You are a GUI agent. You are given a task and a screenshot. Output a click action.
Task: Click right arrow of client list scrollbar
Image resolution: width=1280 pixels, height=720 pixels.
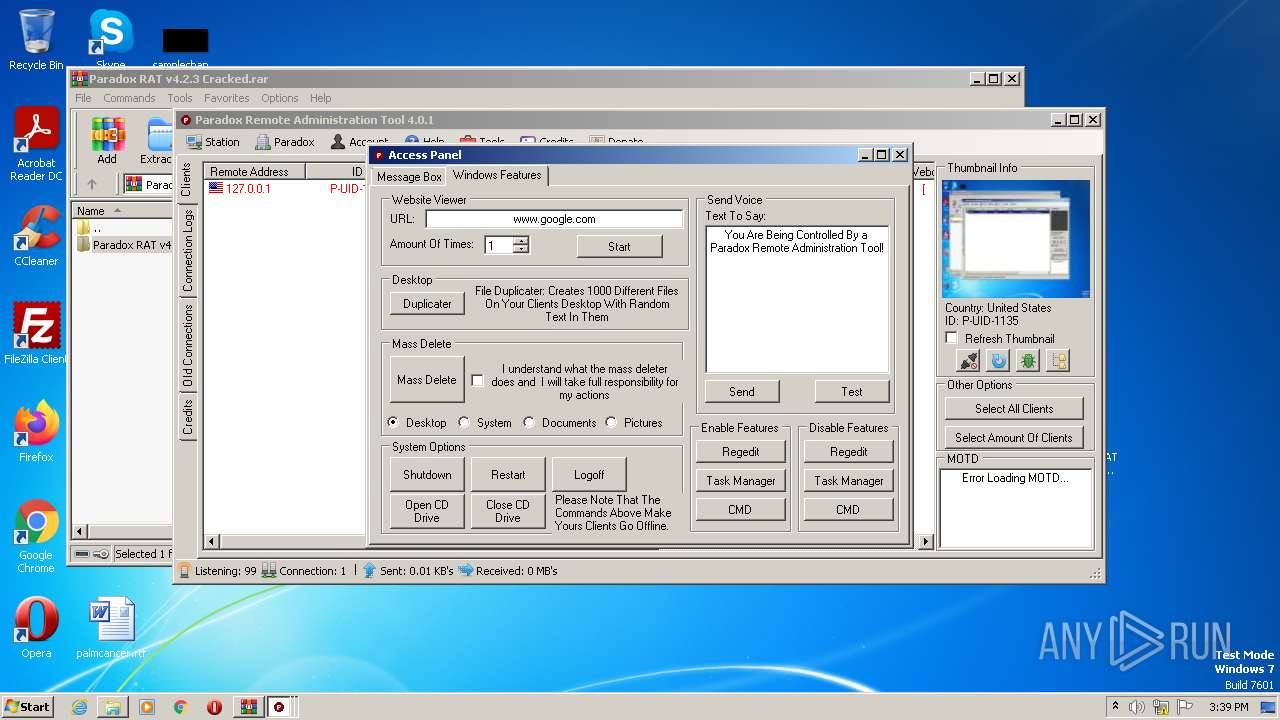(x=925, y=542)
